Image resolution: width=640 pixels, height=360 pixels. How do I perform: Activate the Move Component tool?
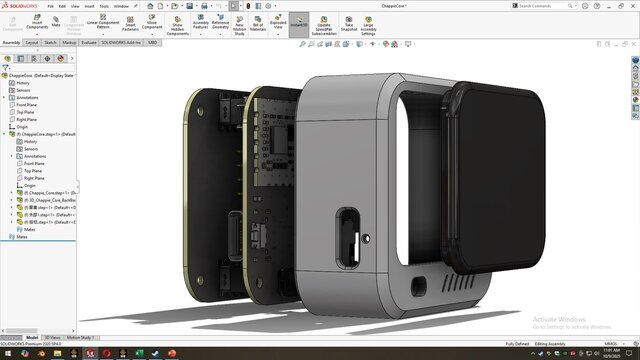pyautogui.click(x=152, y=22)
